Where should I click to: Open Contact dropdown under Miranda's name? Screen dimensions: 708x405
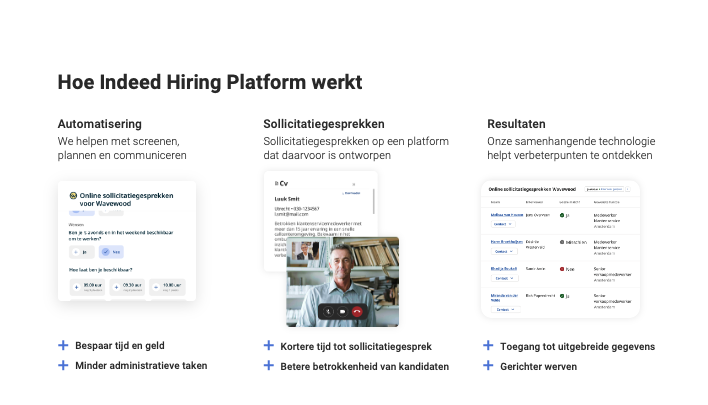point(505,309)
